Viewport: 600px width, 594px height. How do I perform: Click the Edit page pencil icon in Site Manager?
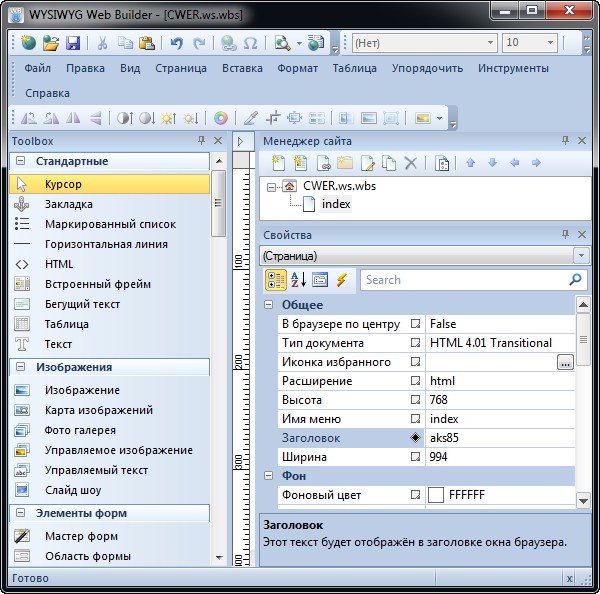[367, 163]
